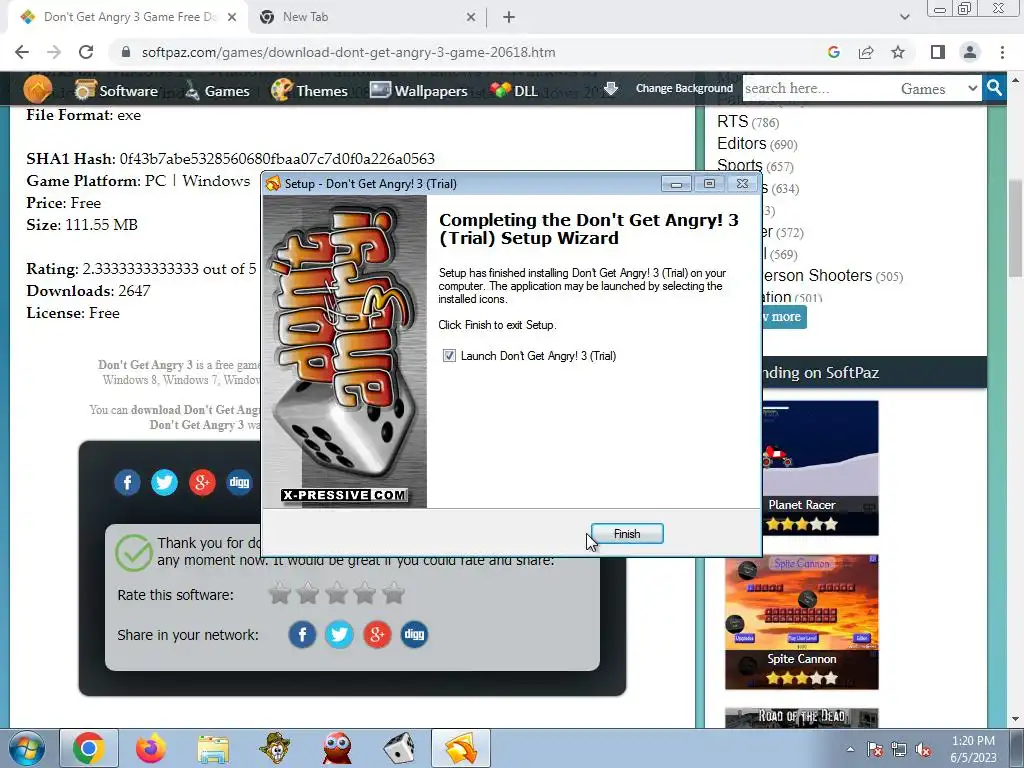Share on Google Plus in Share in your network
This screenshot has height=768, width=1024.
377,634
